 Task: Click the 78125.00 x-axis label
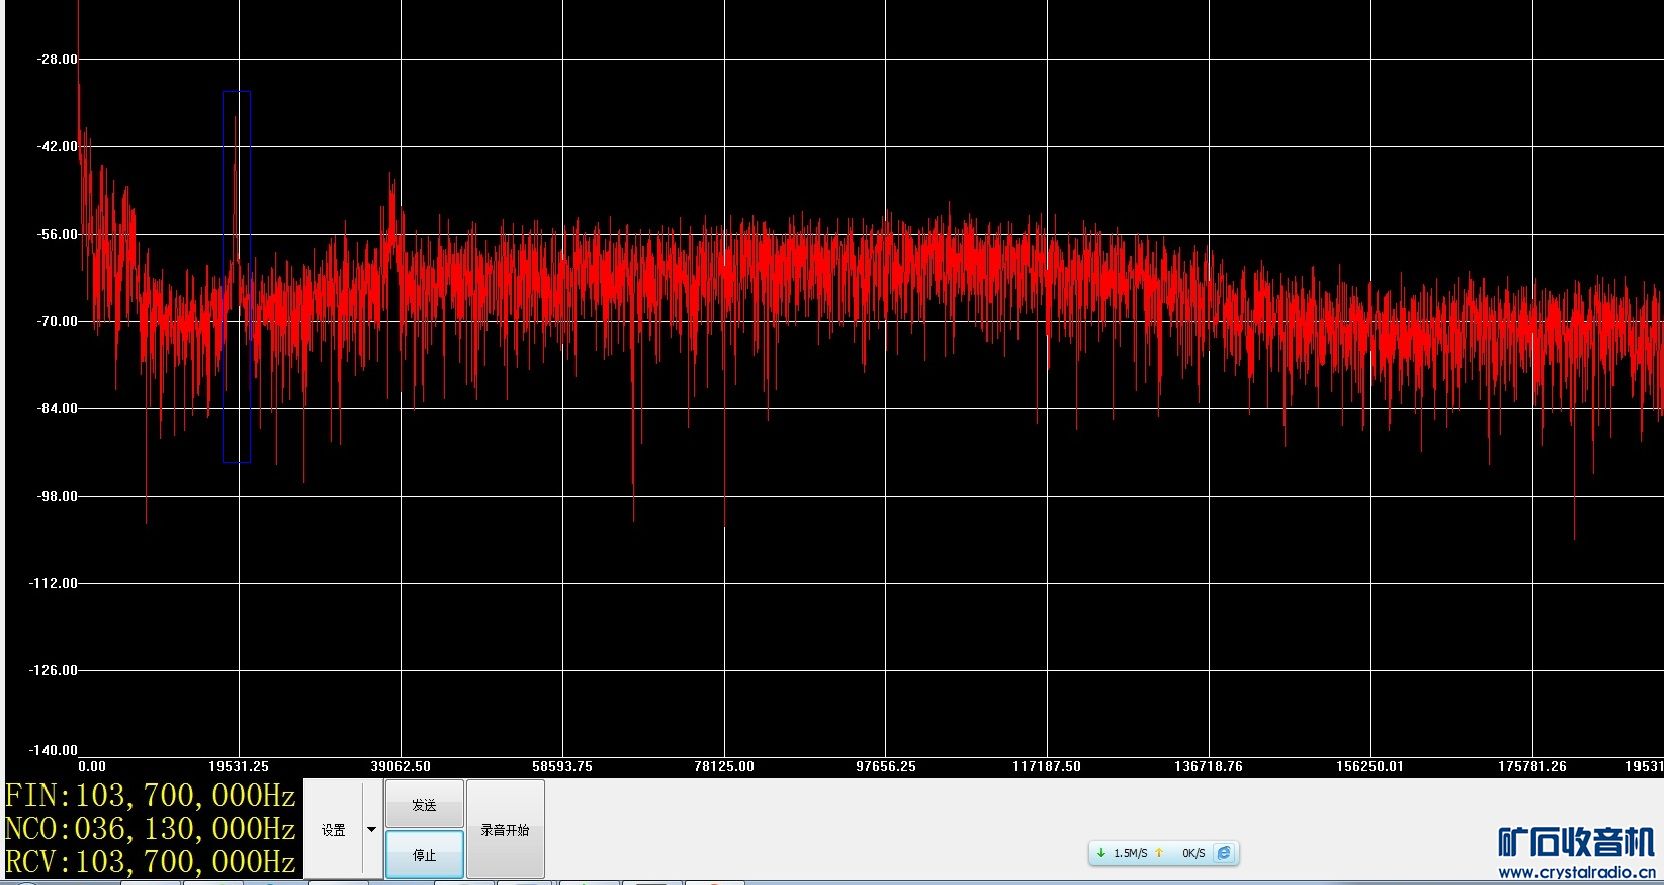[x=724, y=766]
